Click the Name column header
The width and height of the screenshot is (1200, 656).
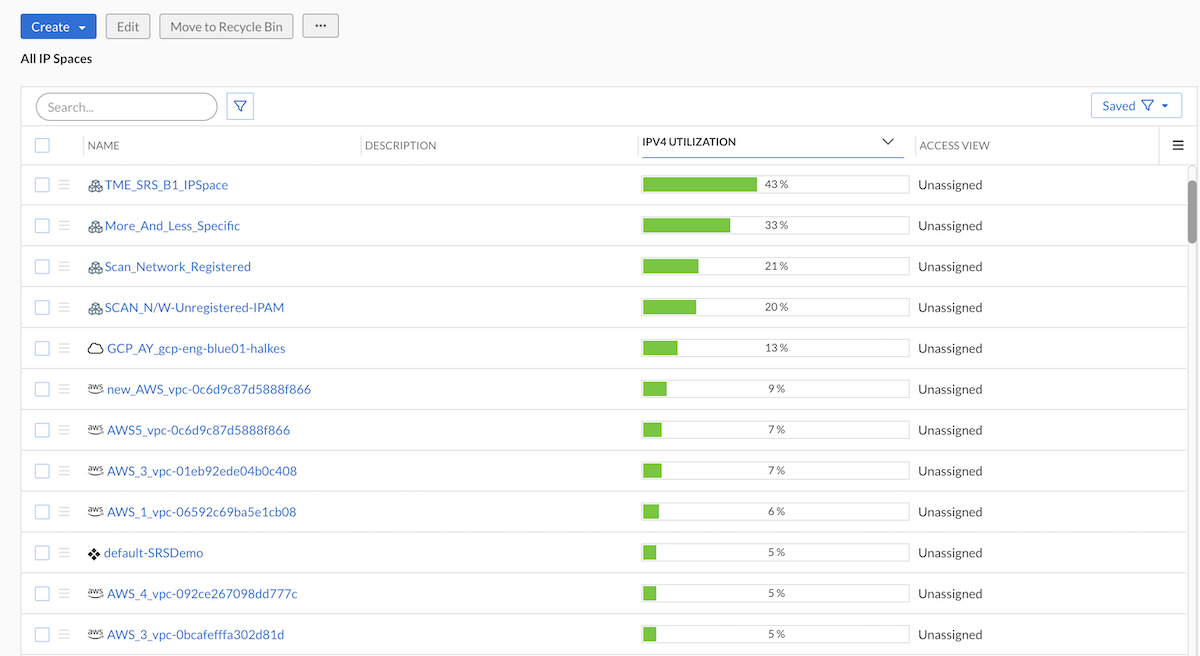coord(104,146)
